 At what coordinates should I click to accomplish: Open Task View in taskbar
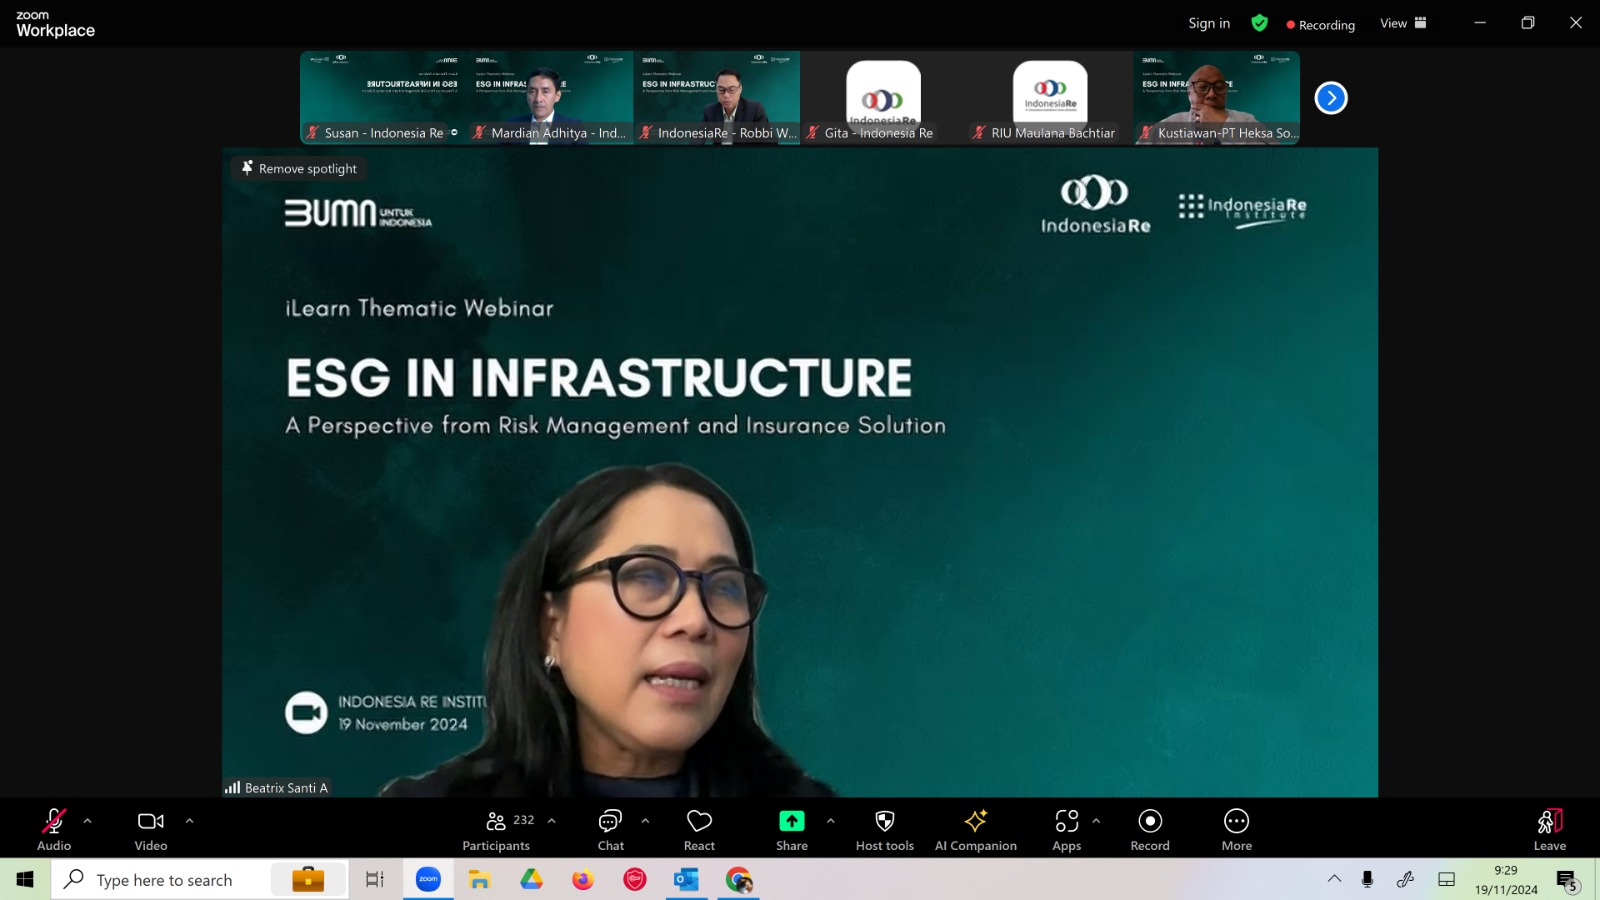pos(375,879)
